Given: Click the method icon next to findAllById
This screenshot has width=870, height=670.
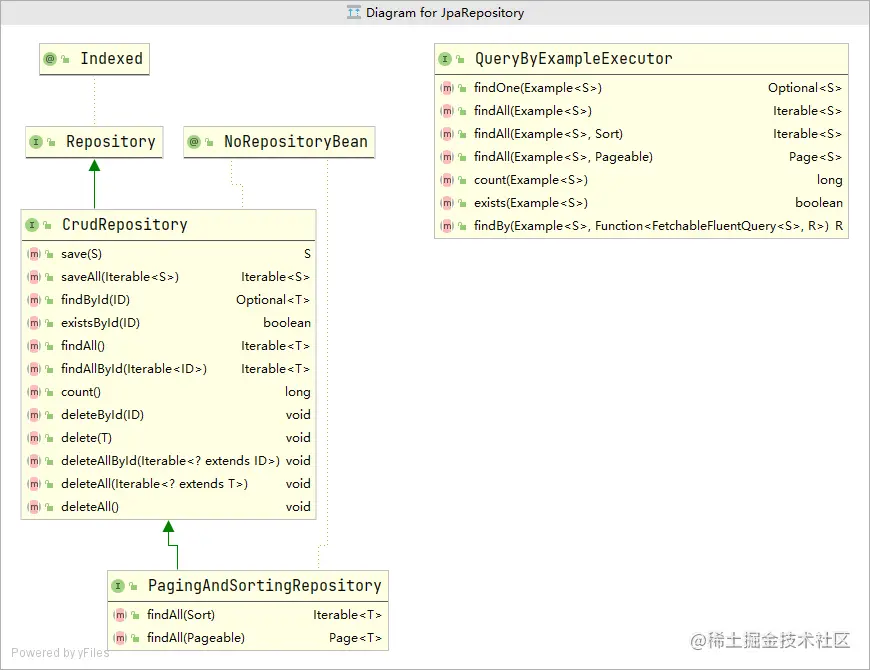Looking at the screenshot, I should [x=34, y=369].
